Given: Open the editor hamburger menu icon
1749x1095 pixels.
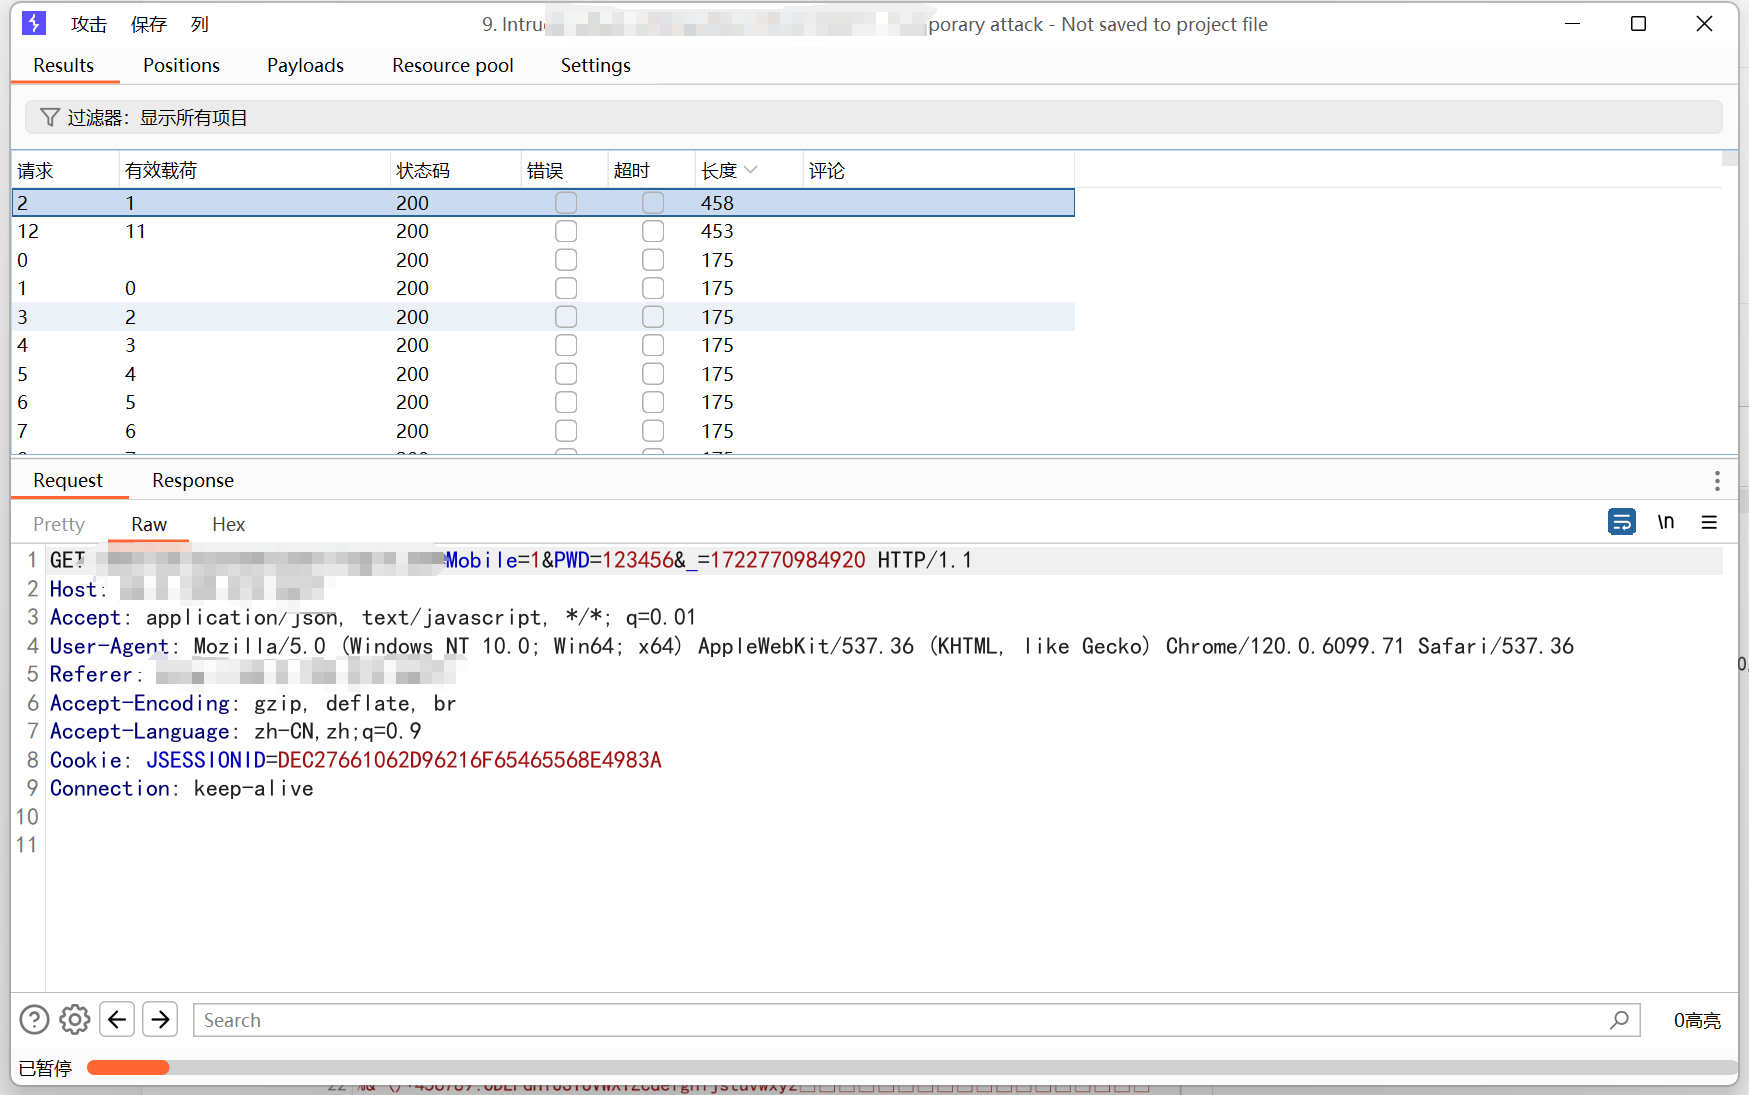Looking at the screenshot, I should click(x=1709, y=522).
